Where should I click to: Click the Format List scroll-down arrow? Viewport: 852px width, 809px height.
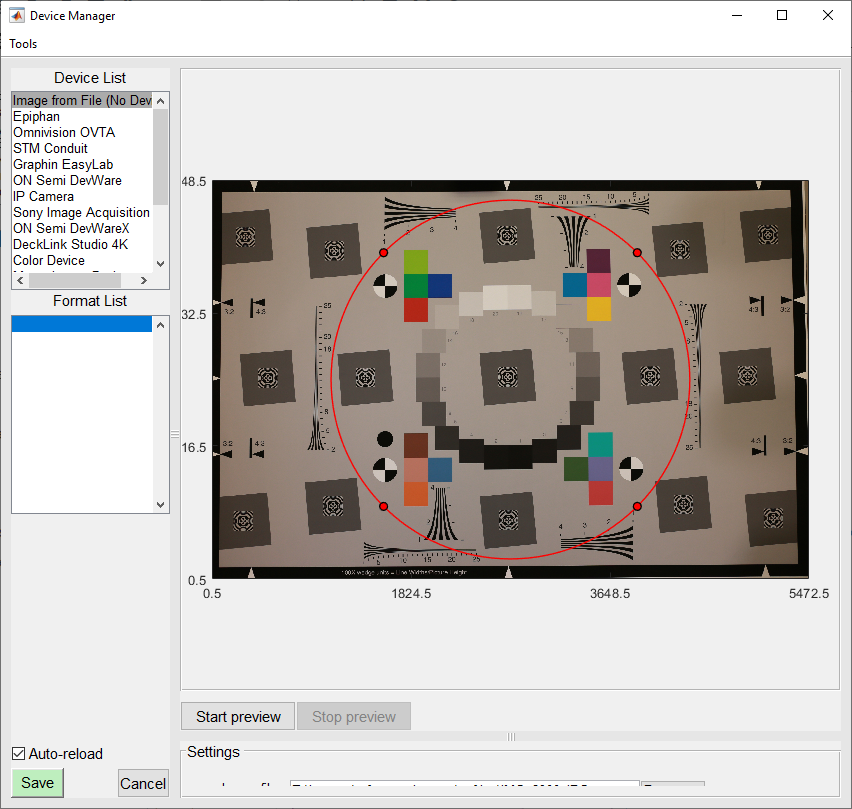[x=160, y=504]
